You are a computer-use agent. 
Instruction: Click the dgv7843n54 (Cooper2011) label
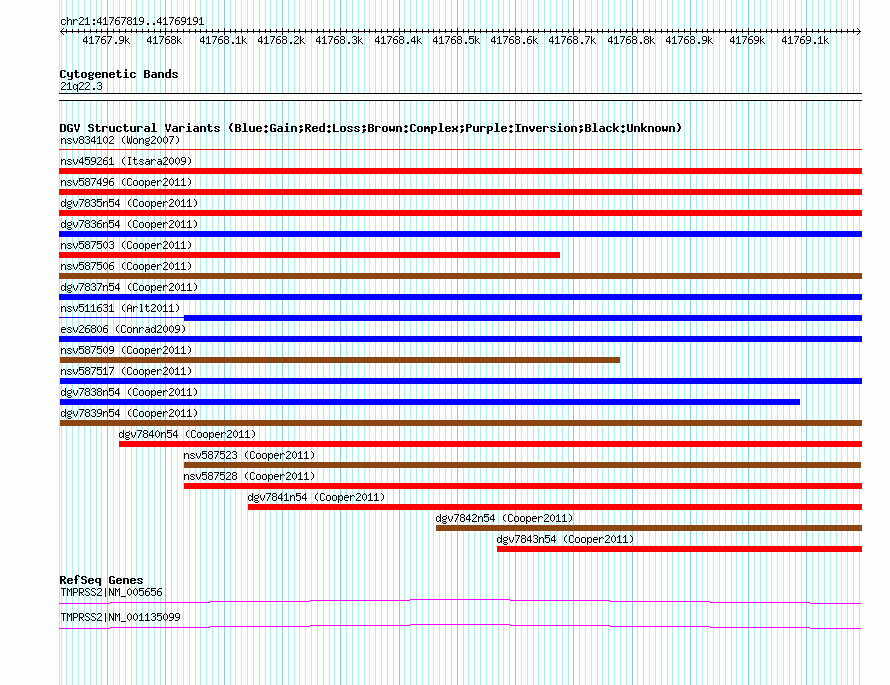tap(565, 539)
